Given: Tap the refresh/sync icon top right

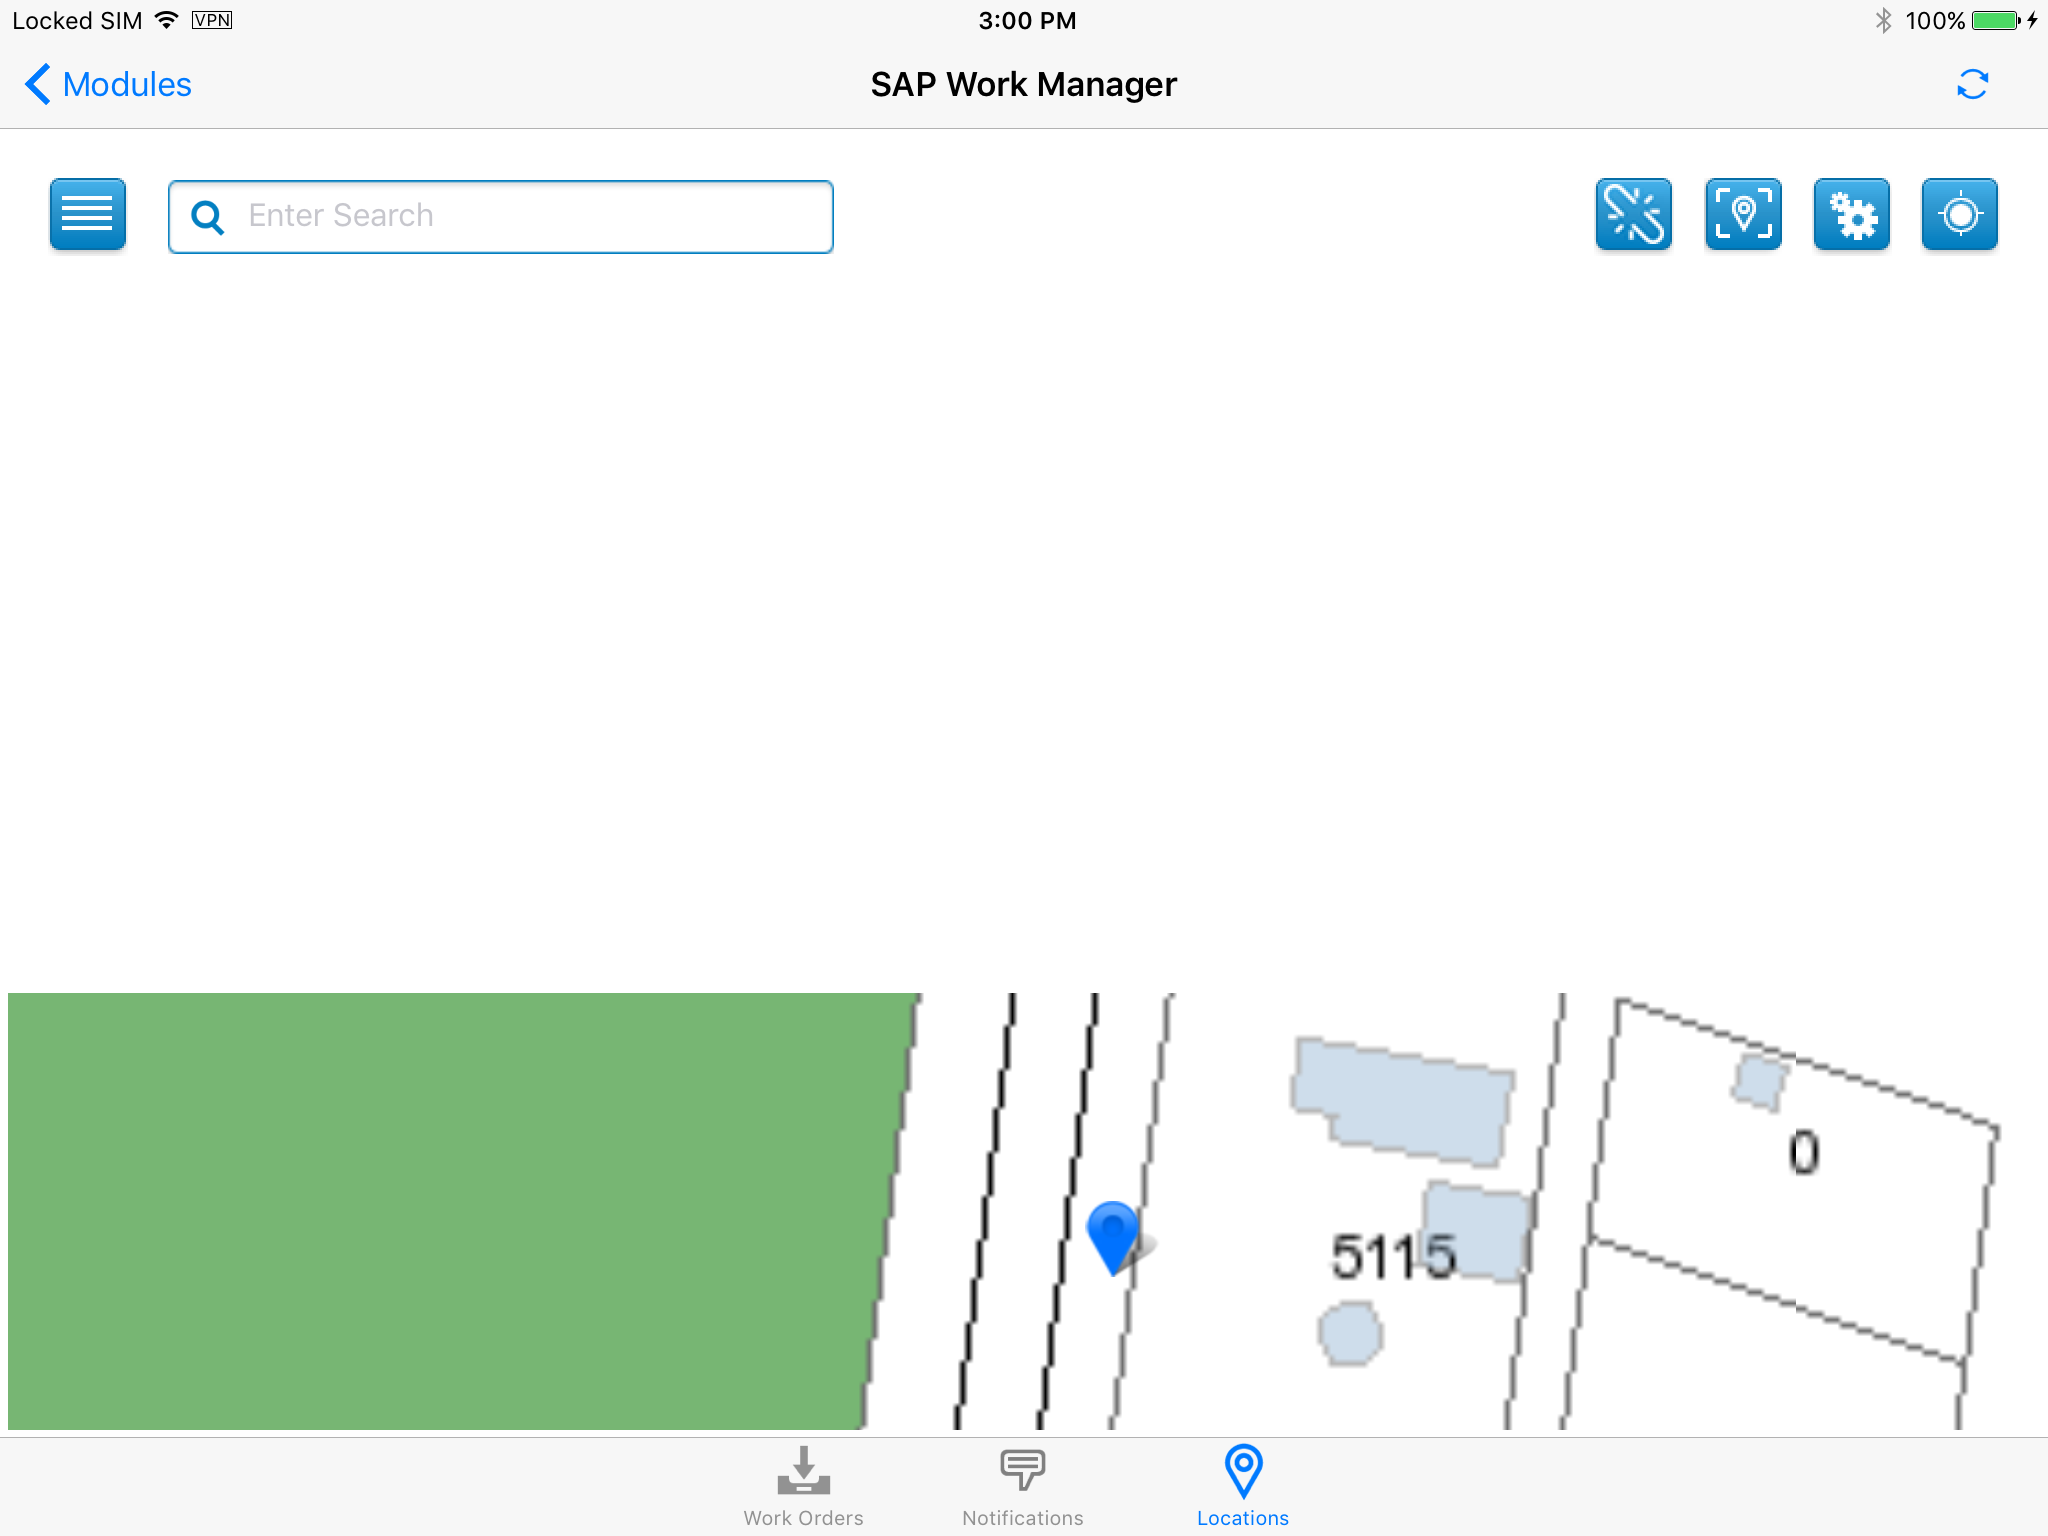Looking at the screenshot, I should pos(1972,84).
